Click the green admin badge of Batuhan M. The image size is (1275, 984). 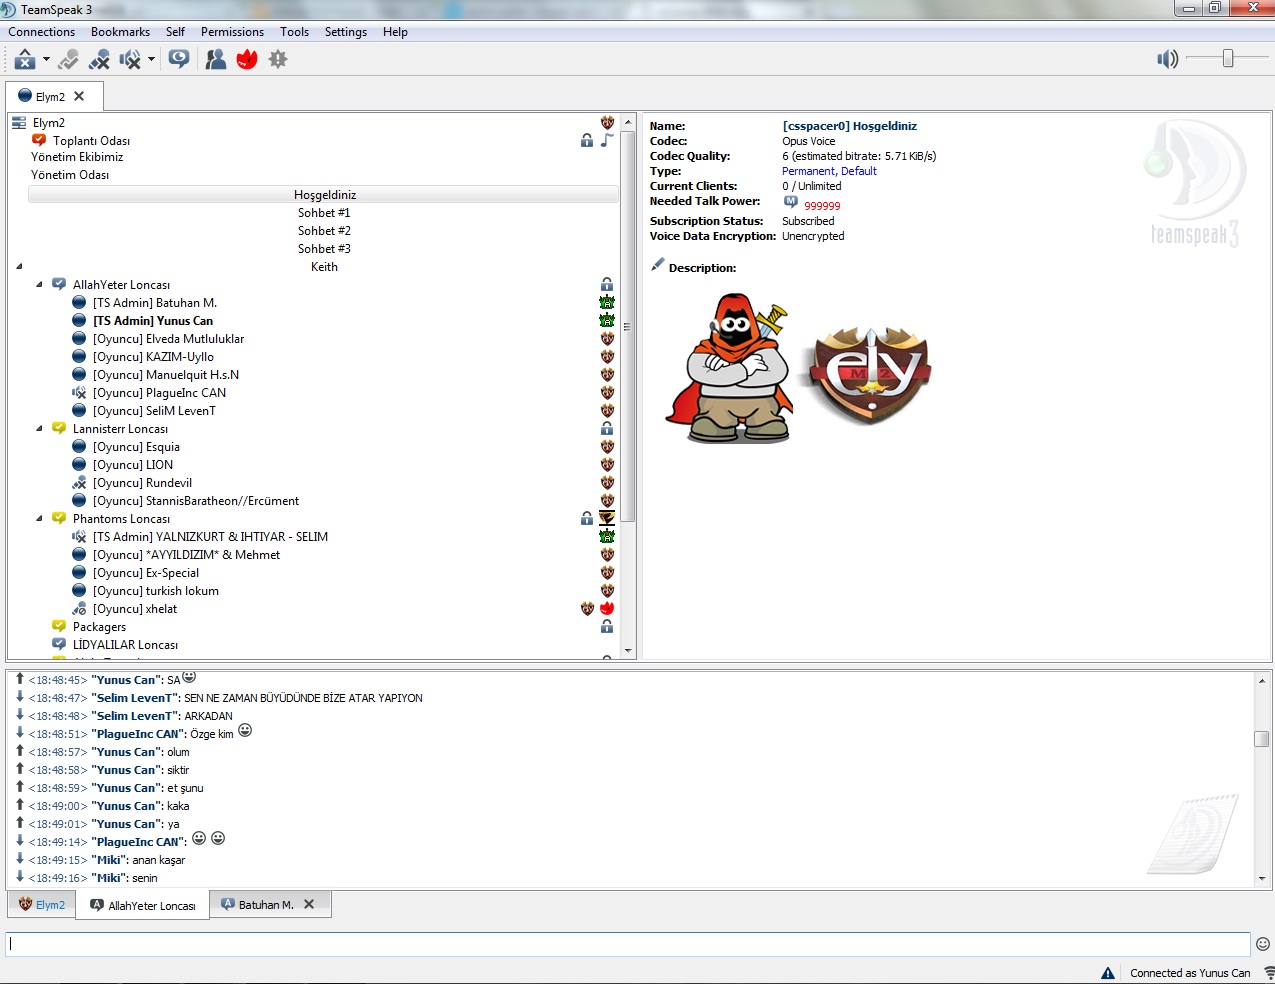[607, 303]
